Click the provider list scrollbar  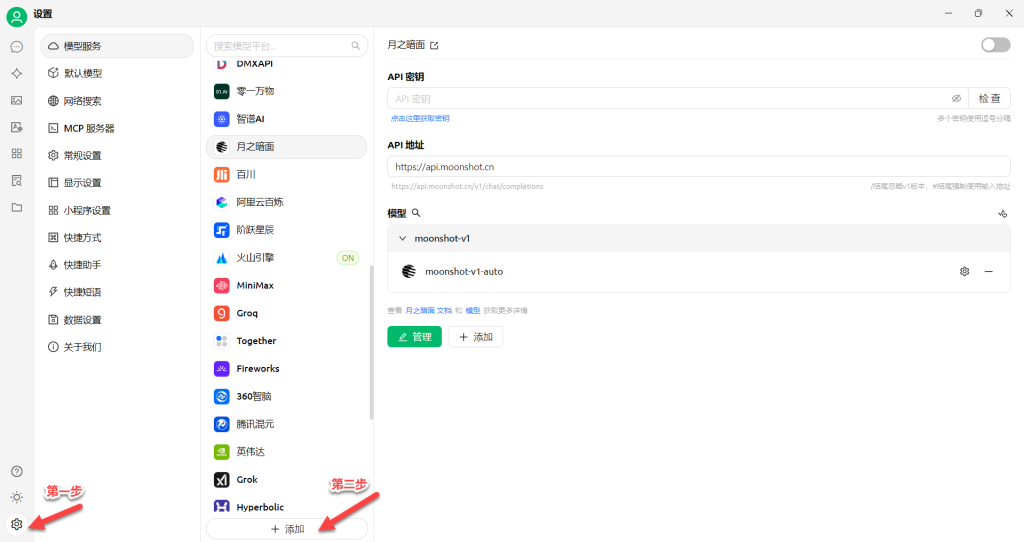tap(372, 342)
